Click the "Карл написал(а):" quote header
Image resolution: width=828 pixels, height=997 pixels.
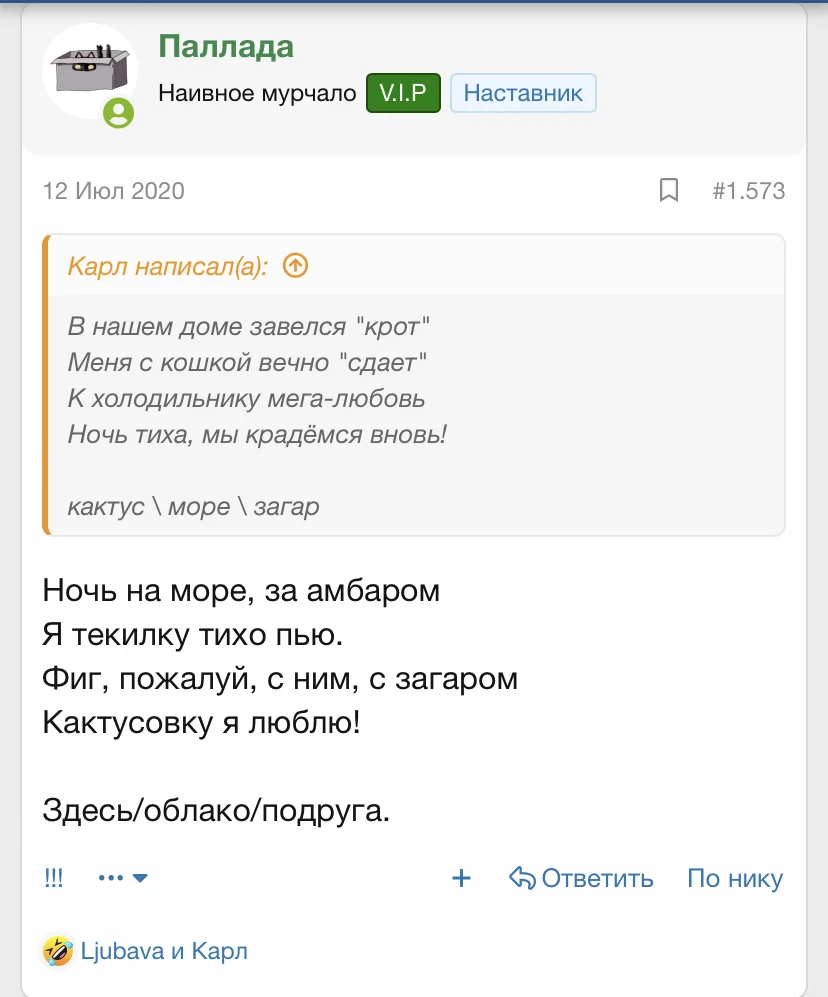point(167,267)
